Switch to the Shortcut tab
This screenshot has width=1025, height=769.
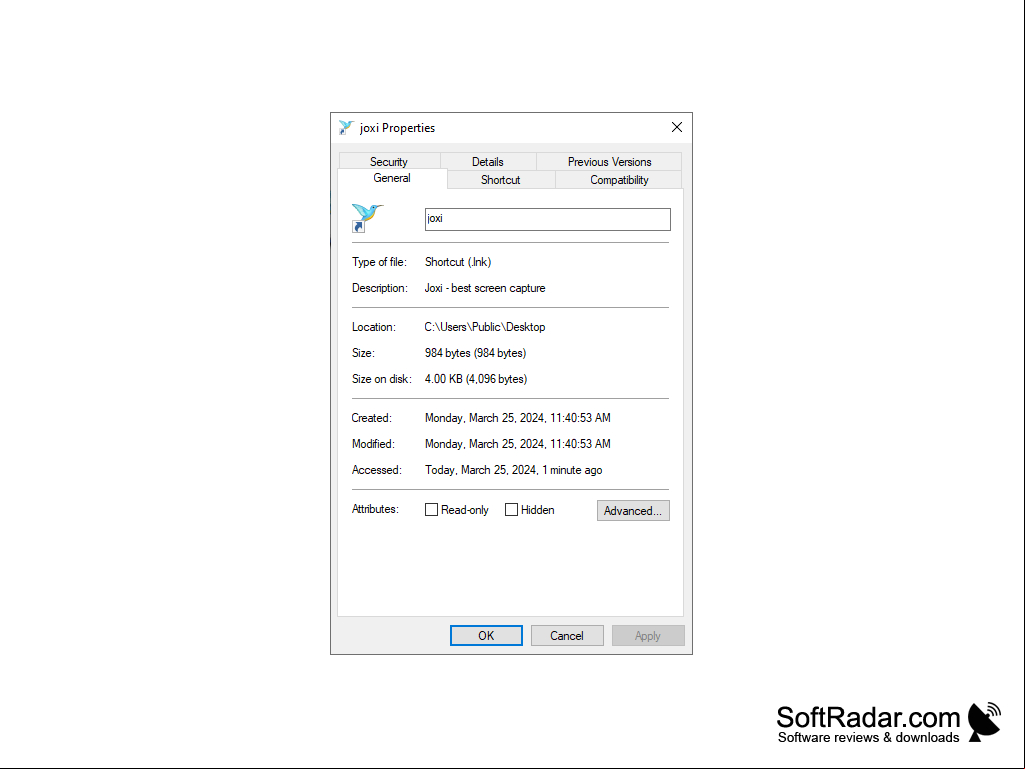pyautogui.click(x=501, y=180)
